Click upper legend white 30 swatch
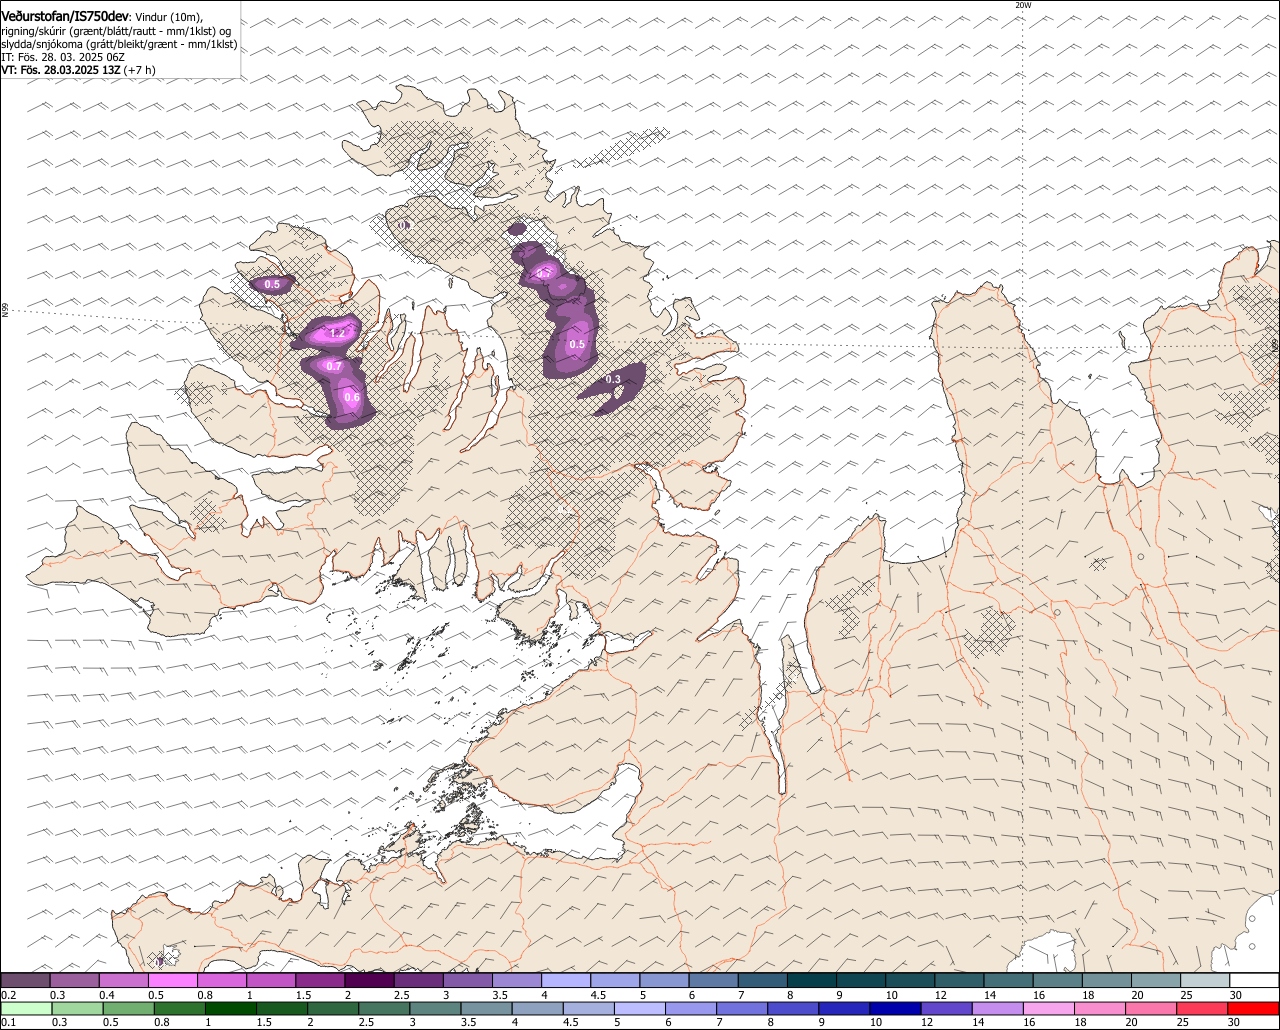Viewport: 1280px width, 1030px height. [1255, 980]
